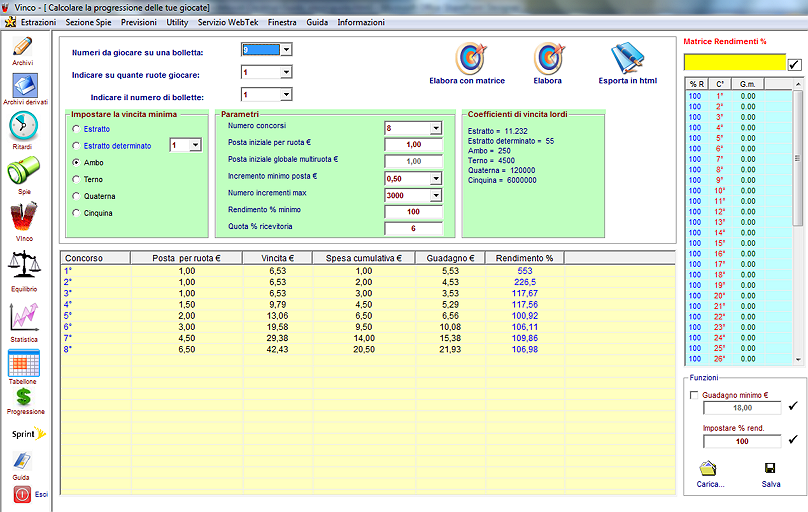Open the Numero concorsi dropdown
The width and height of the screenshot is (808, 512).
436,128
